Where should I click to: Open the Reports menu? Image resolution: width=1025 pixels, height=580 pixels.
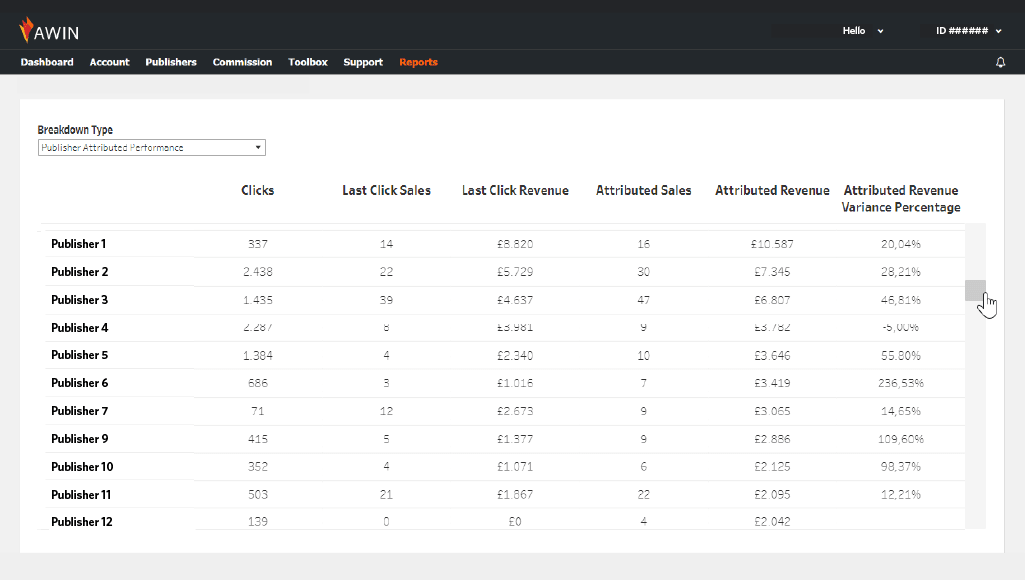tap(418, 62)
